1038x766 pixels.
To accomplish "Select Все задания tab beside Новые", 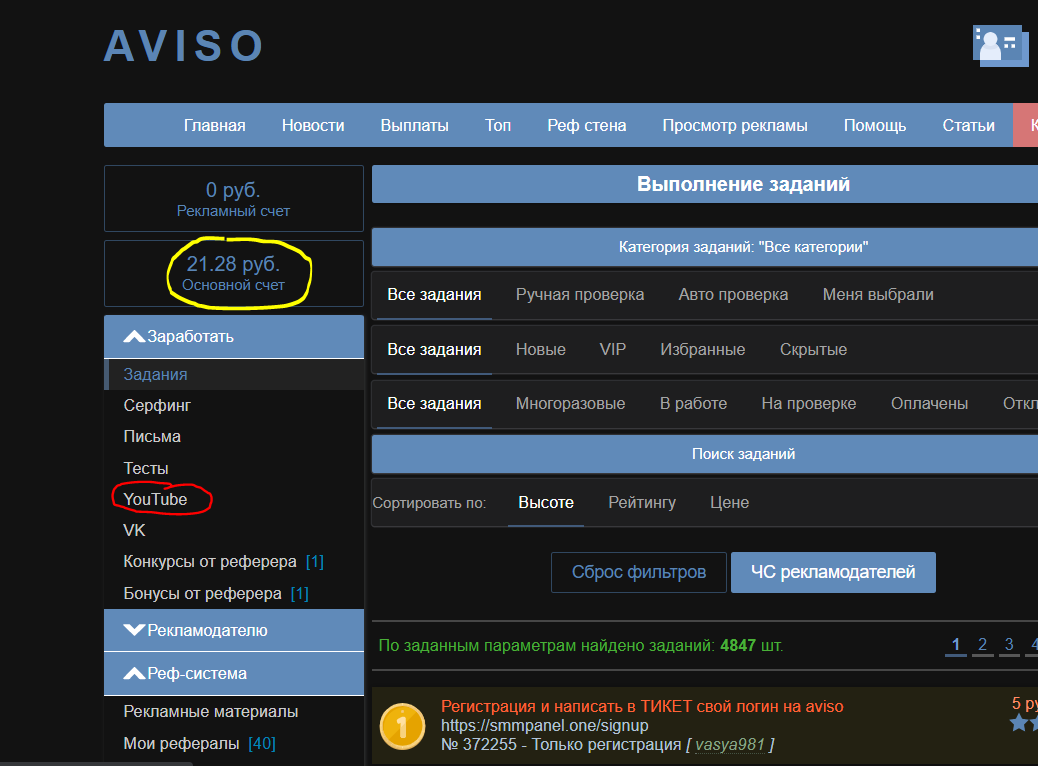I will click(x=434, y=349).
